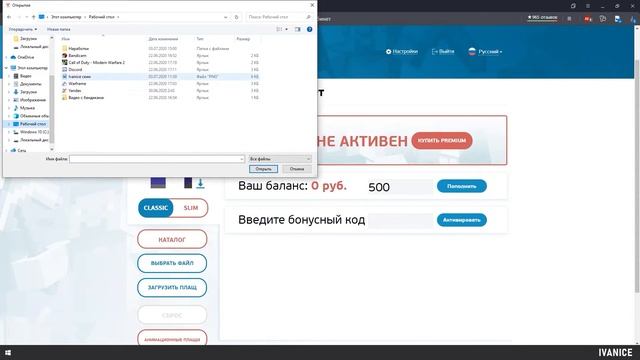Image resolution: width=640 pixels, height=360 pixels.
Task: Click the Open button in file dialog
Action: 263,169
